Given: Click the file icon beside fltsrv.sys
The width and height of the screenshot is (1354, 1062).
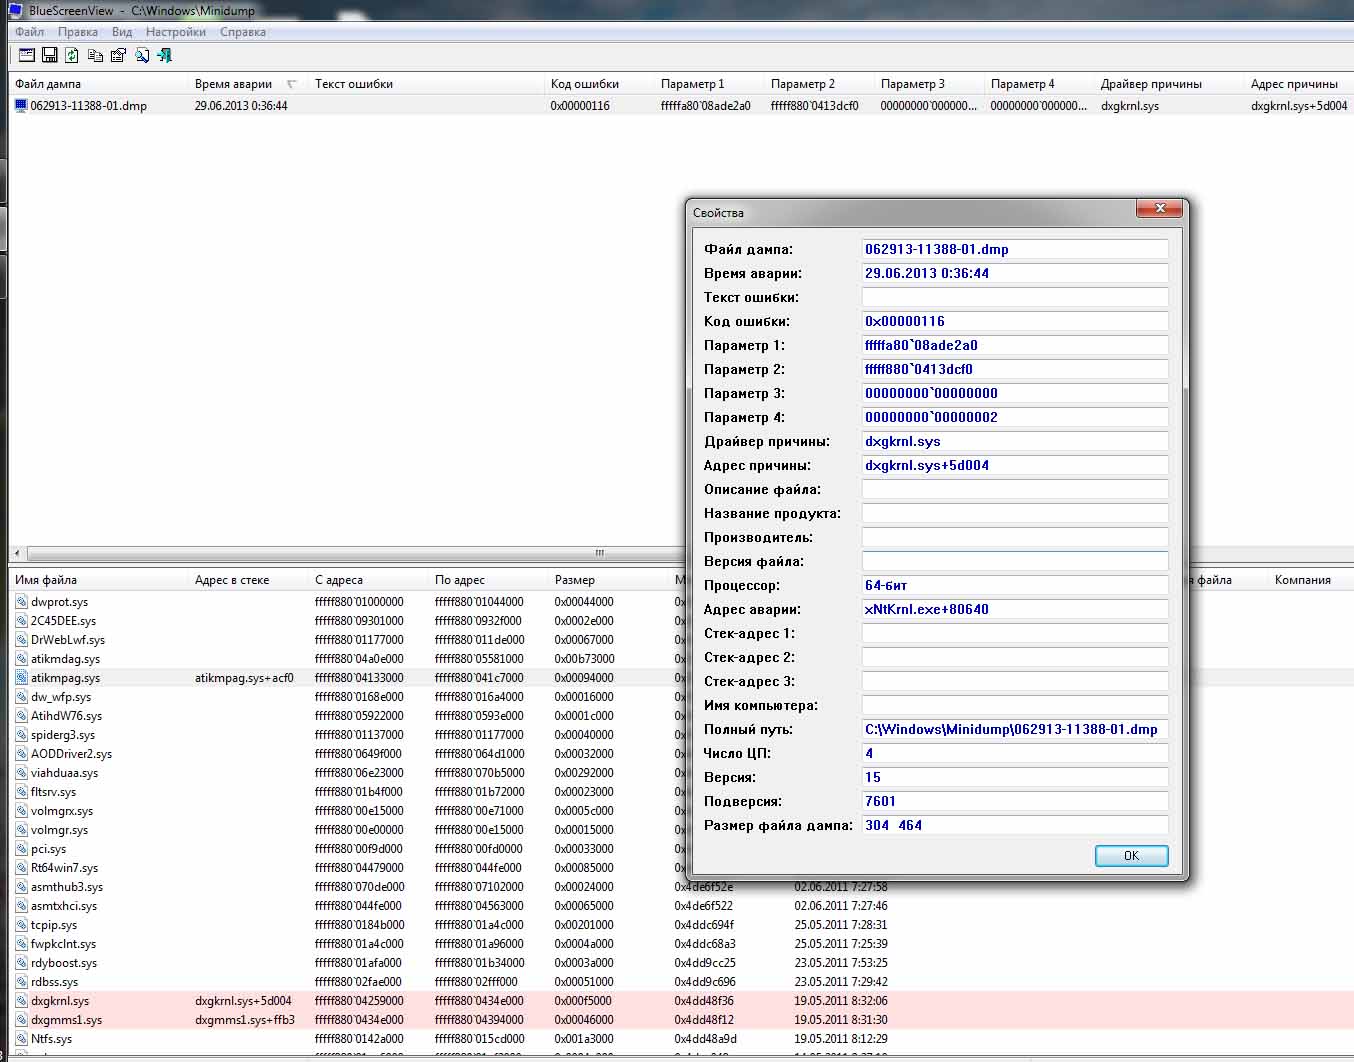Looking at the screenshot, I should click(x=21, y=792).
